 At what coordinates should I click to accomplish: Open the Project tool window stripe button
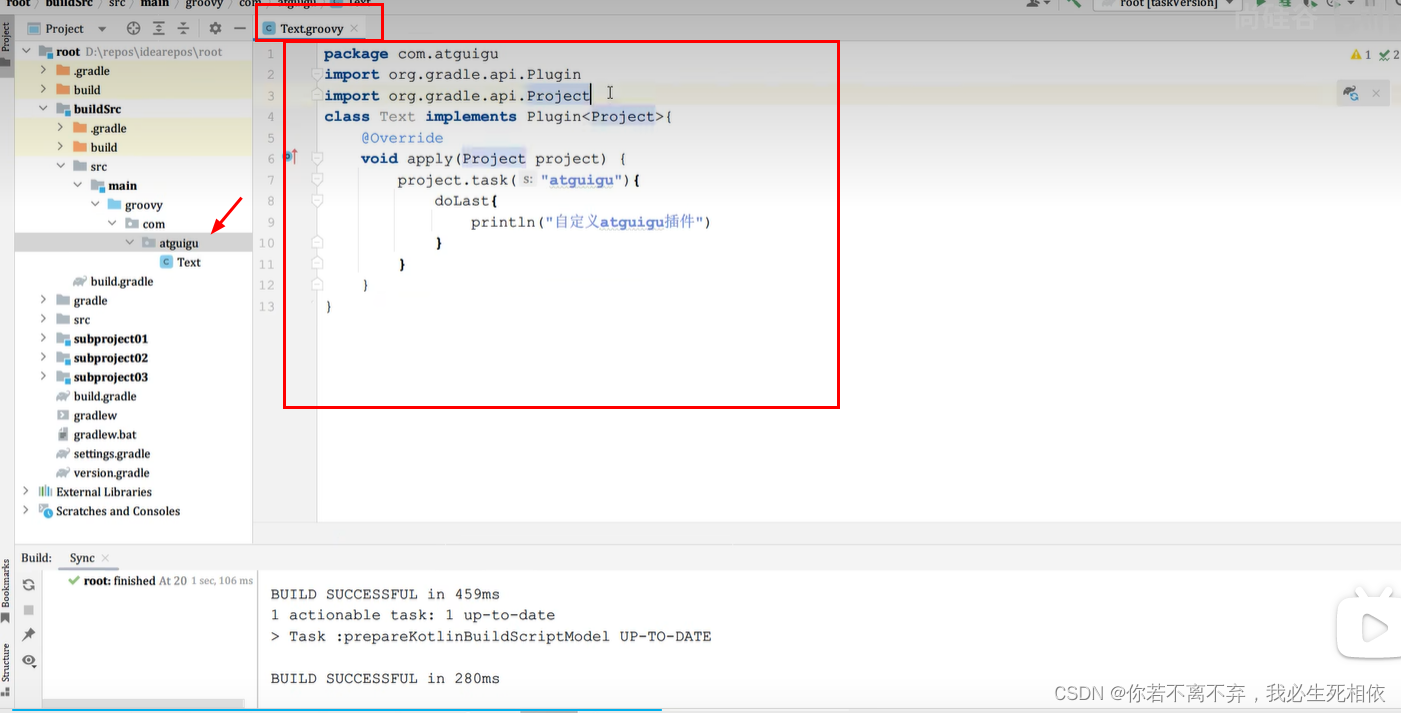coord(6,45)
